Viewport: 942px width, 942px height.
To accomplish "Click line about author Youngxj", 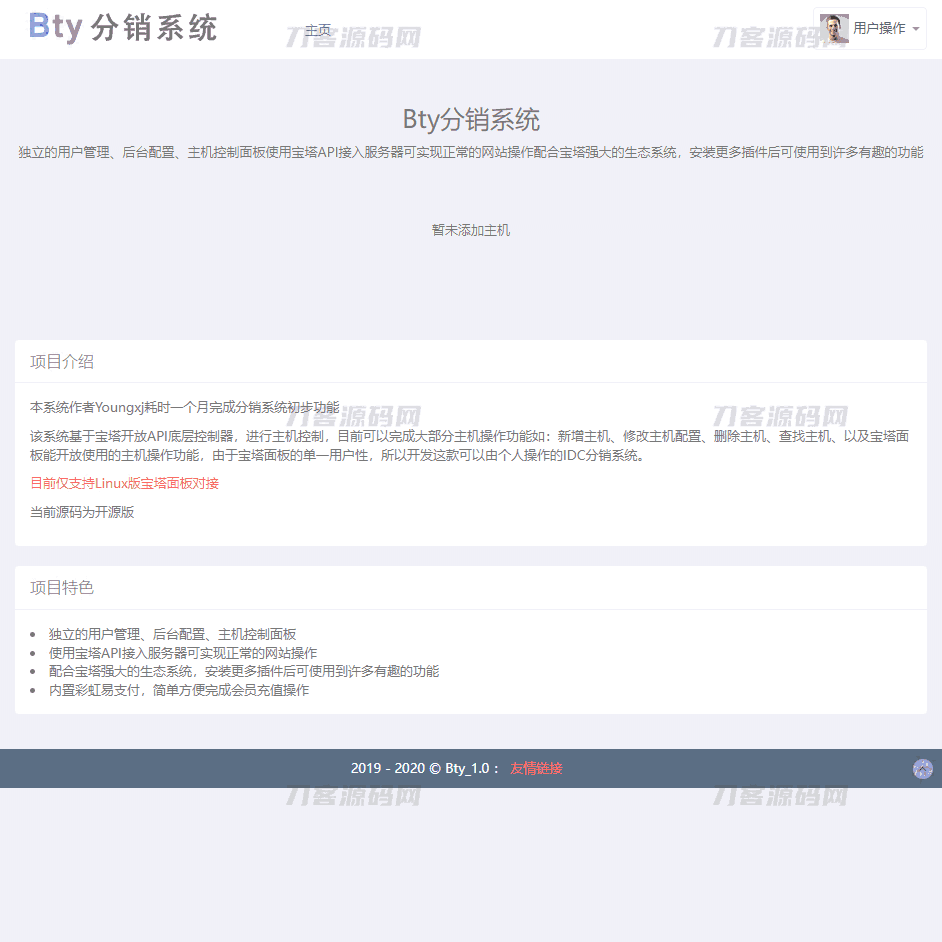I will point(184,407).
